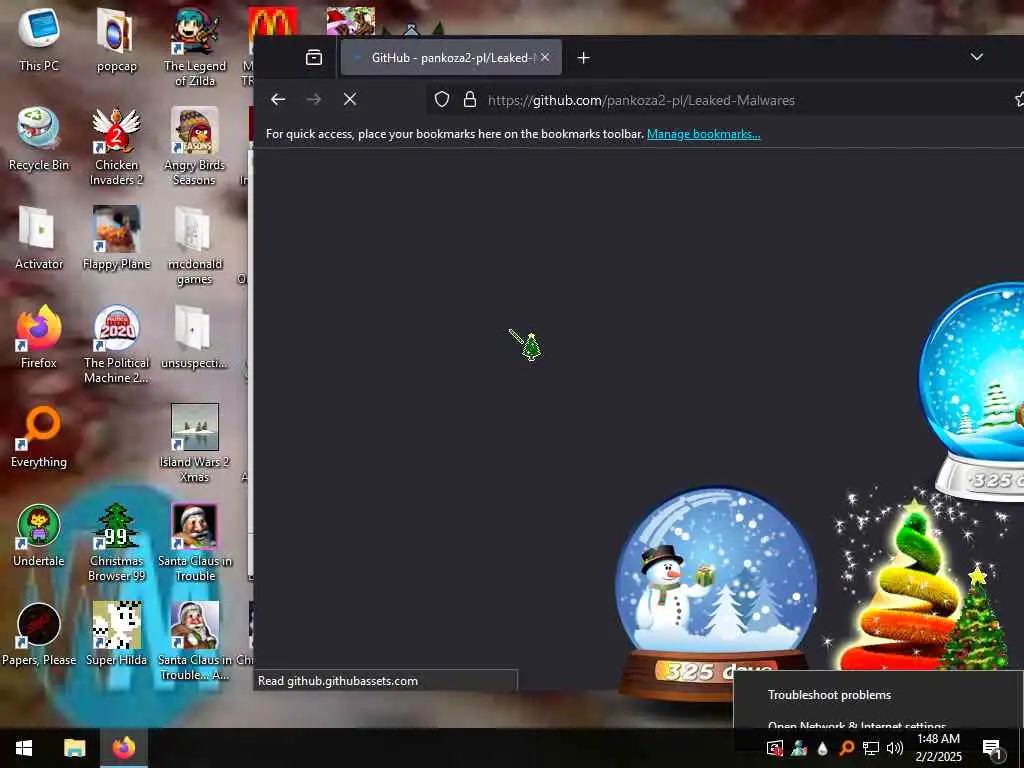
Task: Open File Explorer from taskbar
Action: click(x=74, y=748)
